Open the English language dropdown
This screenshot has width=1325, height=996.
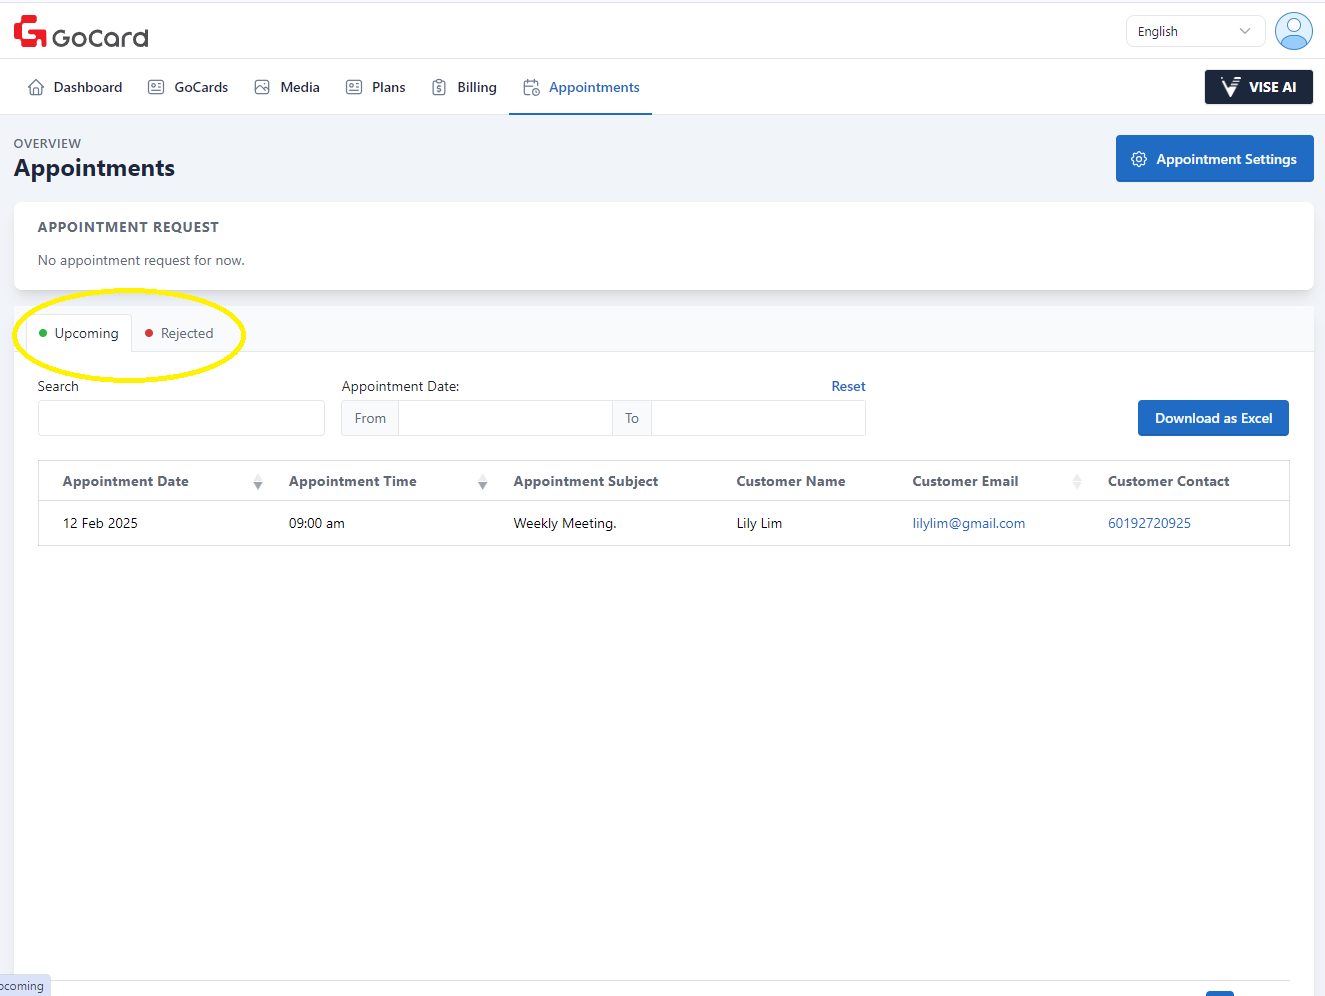tap(1194, 31)
